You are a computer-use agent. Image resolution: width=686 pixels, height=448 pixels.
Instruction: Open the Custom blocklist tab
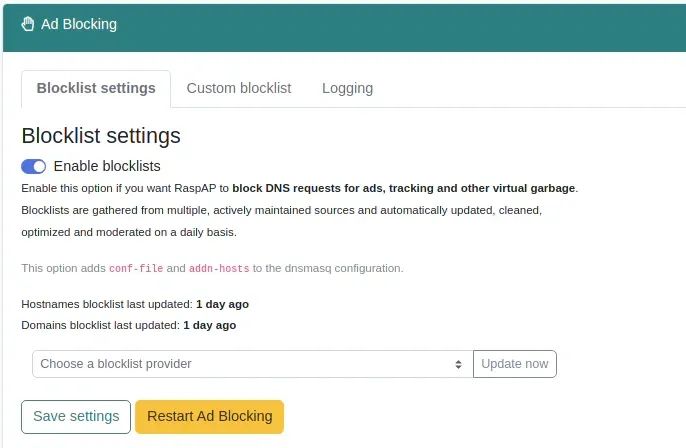pos(239,88)
